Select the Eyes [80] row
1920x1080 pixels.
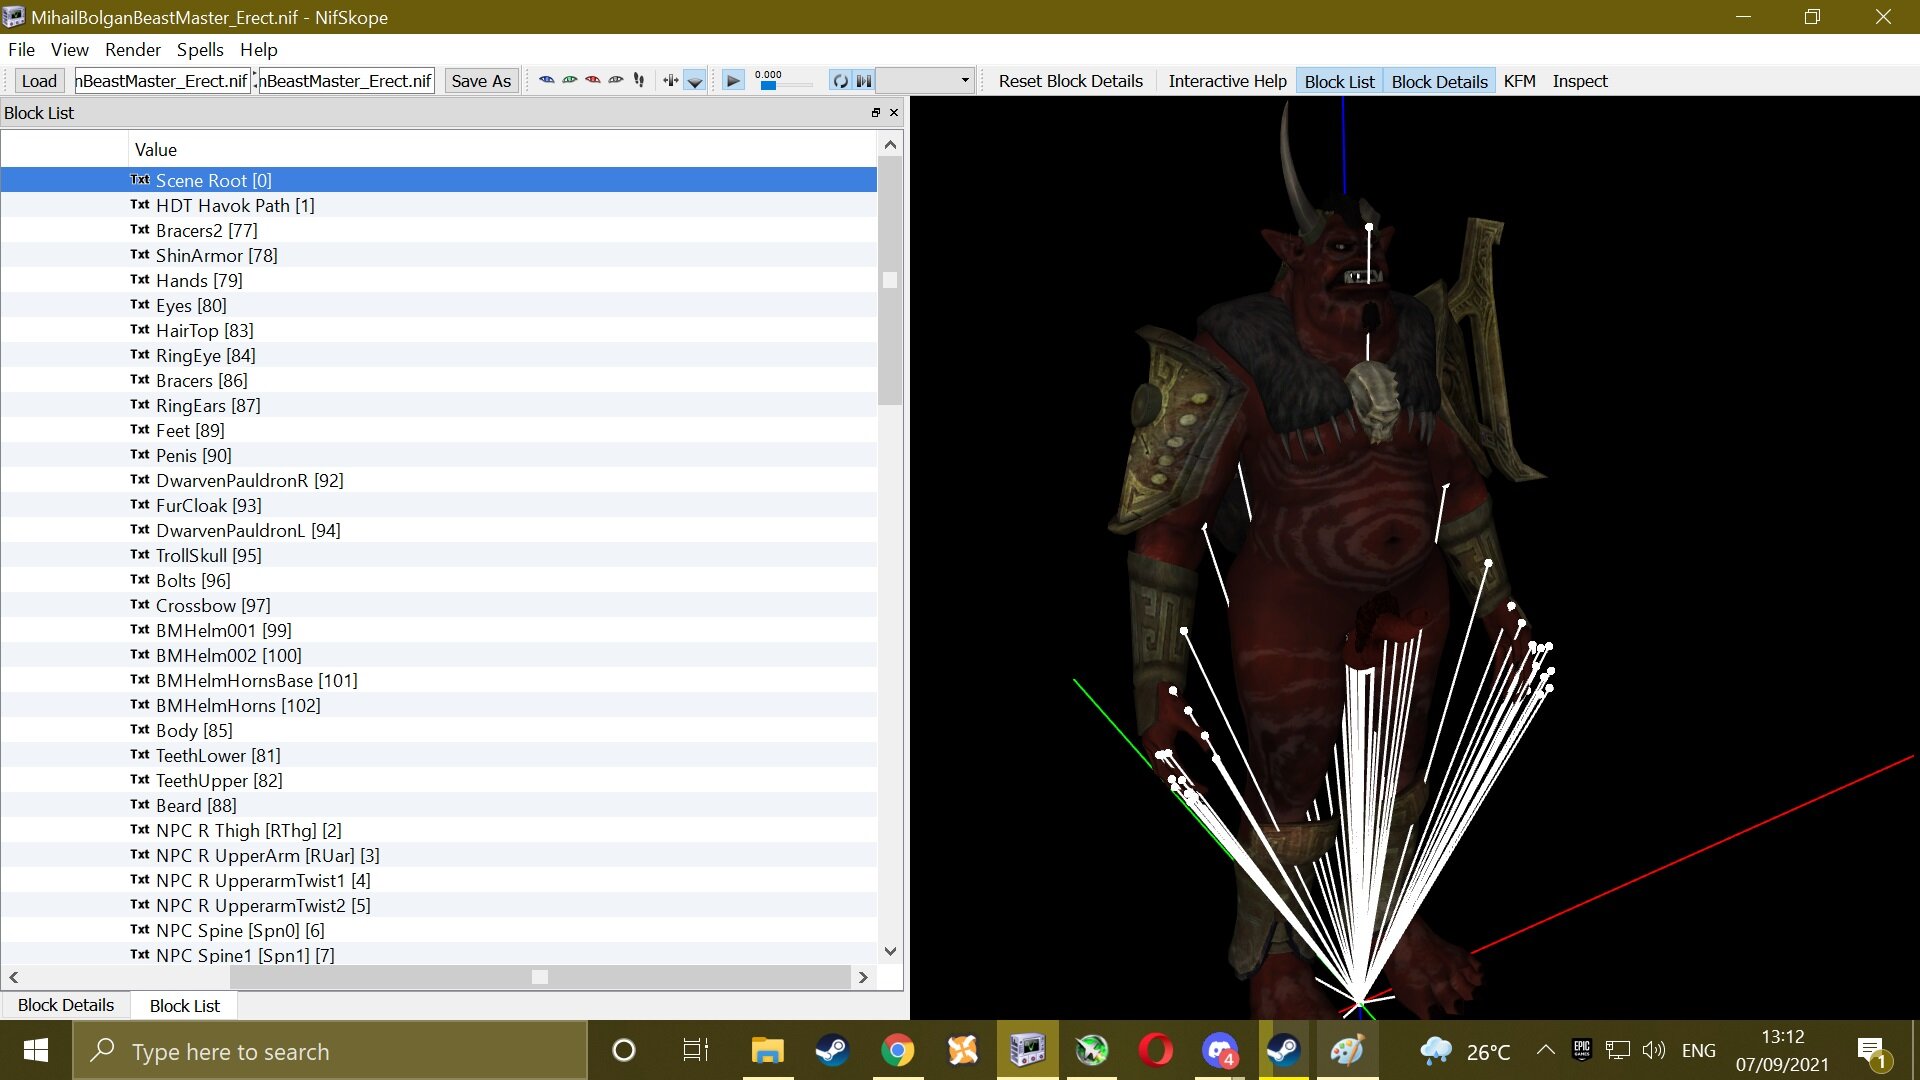pyautogui.click(x=439, y=305)
